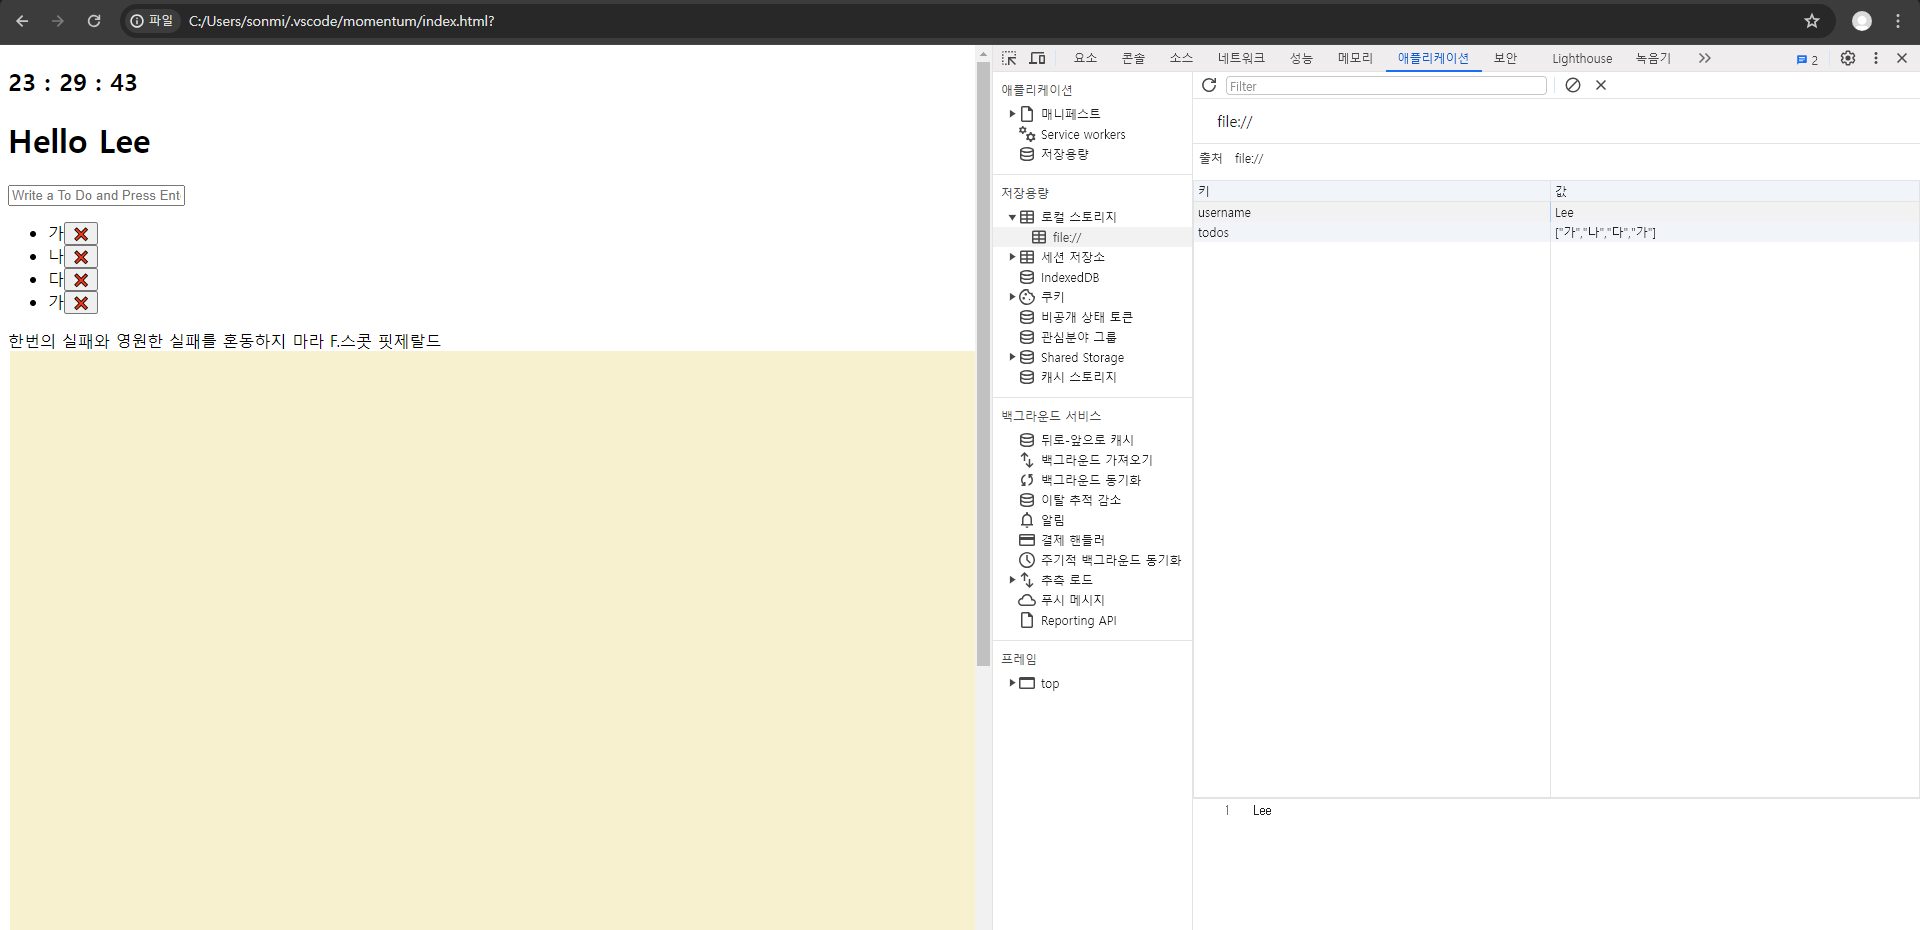Delete the first todo with its X button
The height and width of the screenshot is (930, 1920).
point(81,233)
